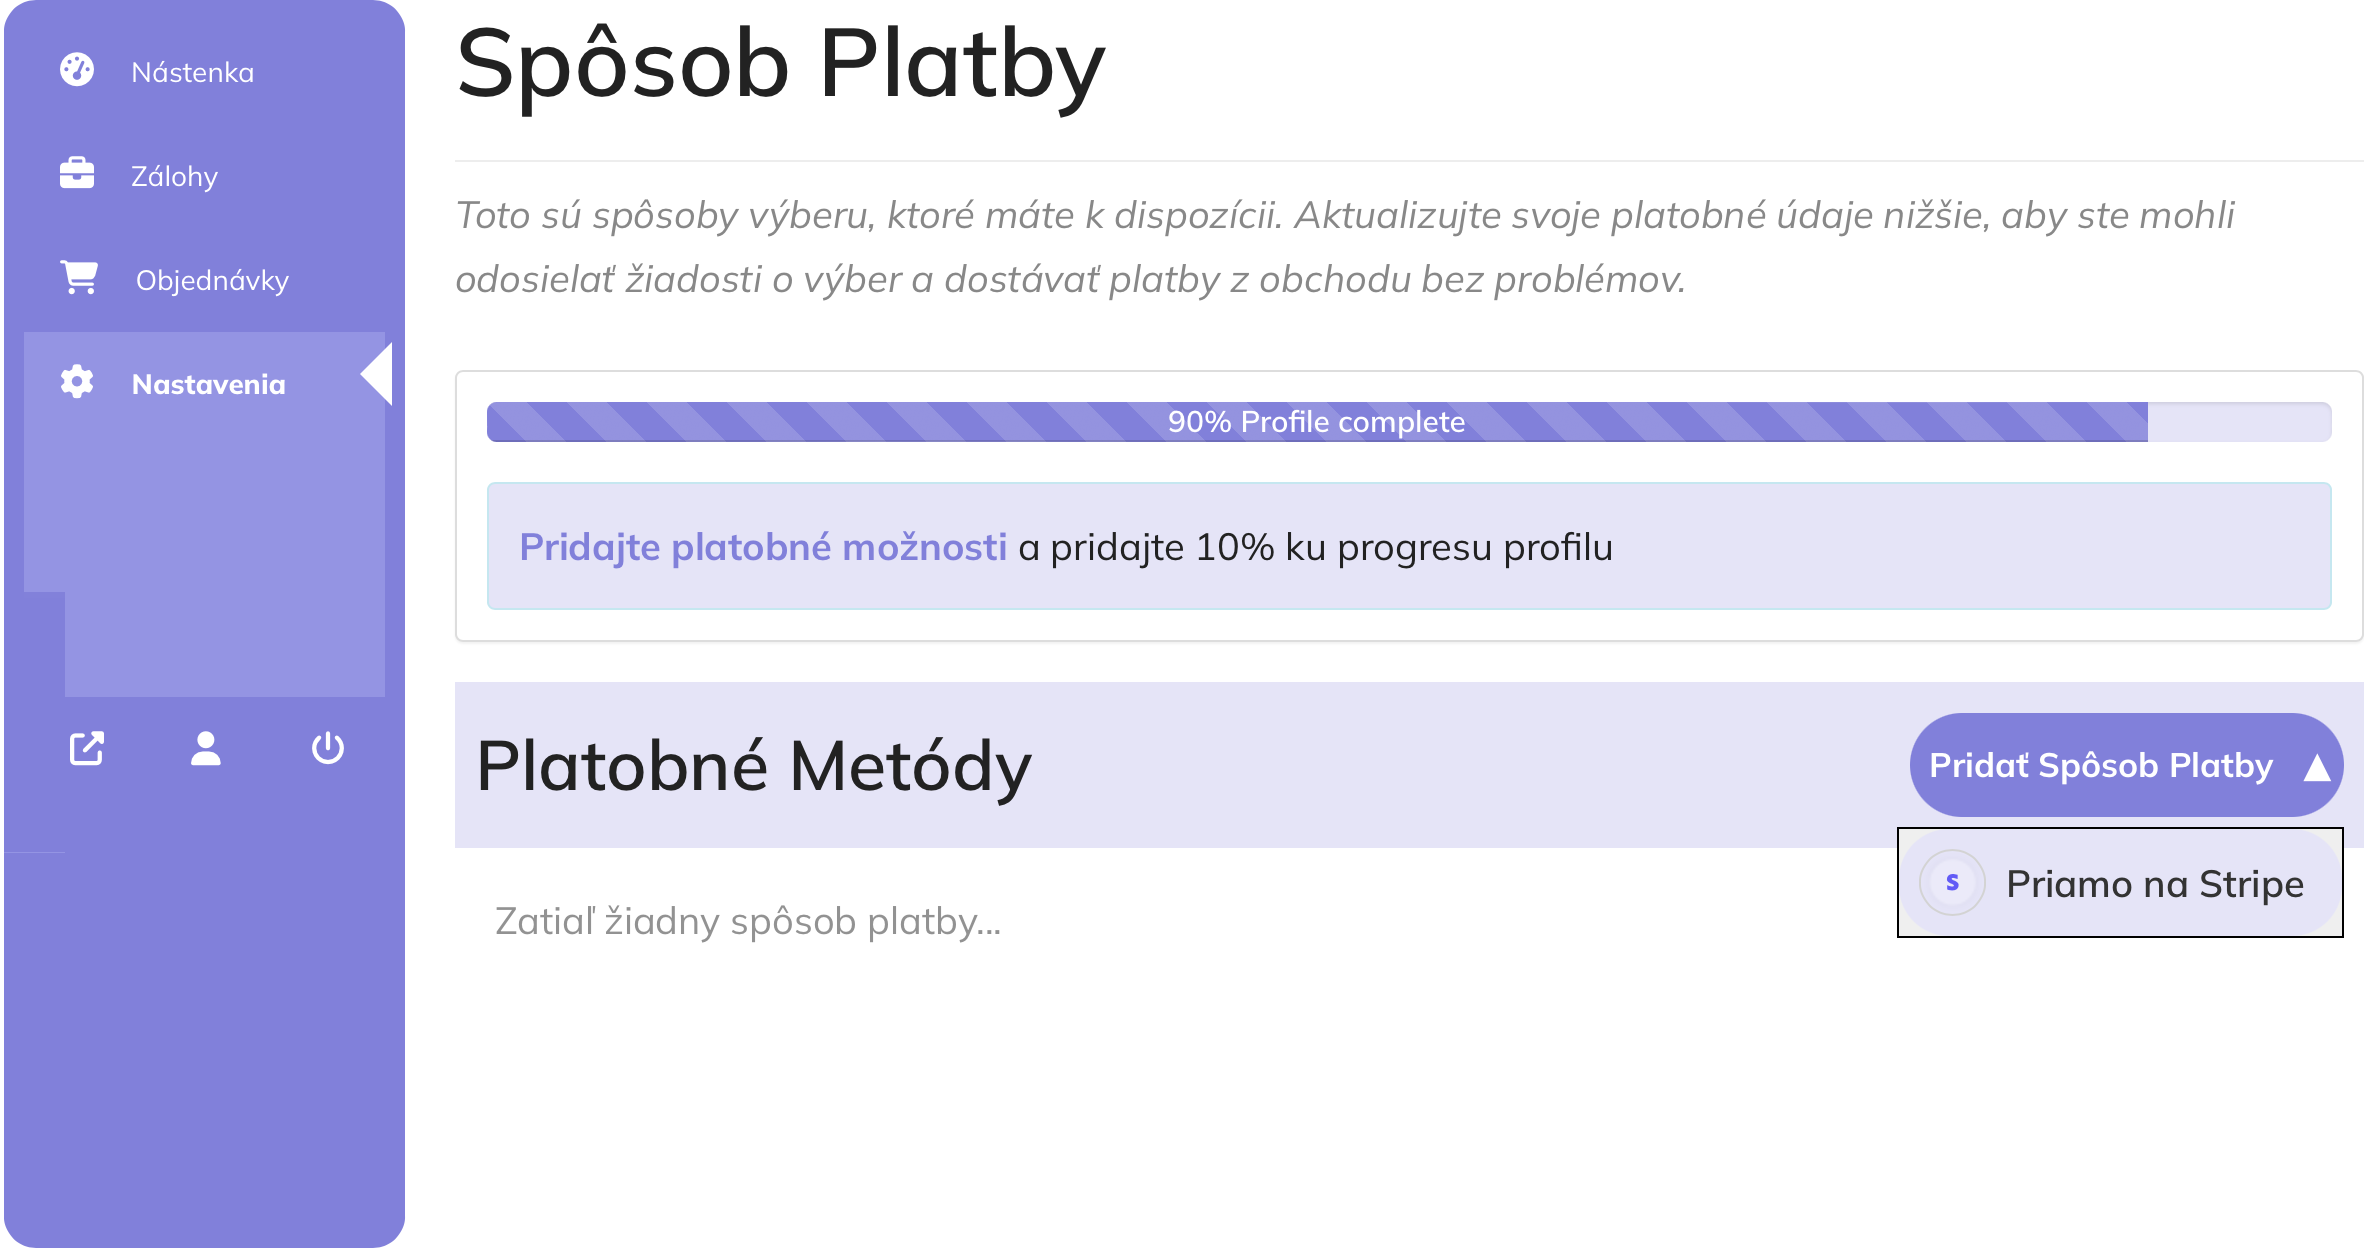Click the power logout icon
The width and height of the screenshot is (2368, 1256).
pyautogui.click(x=327, y=748)
